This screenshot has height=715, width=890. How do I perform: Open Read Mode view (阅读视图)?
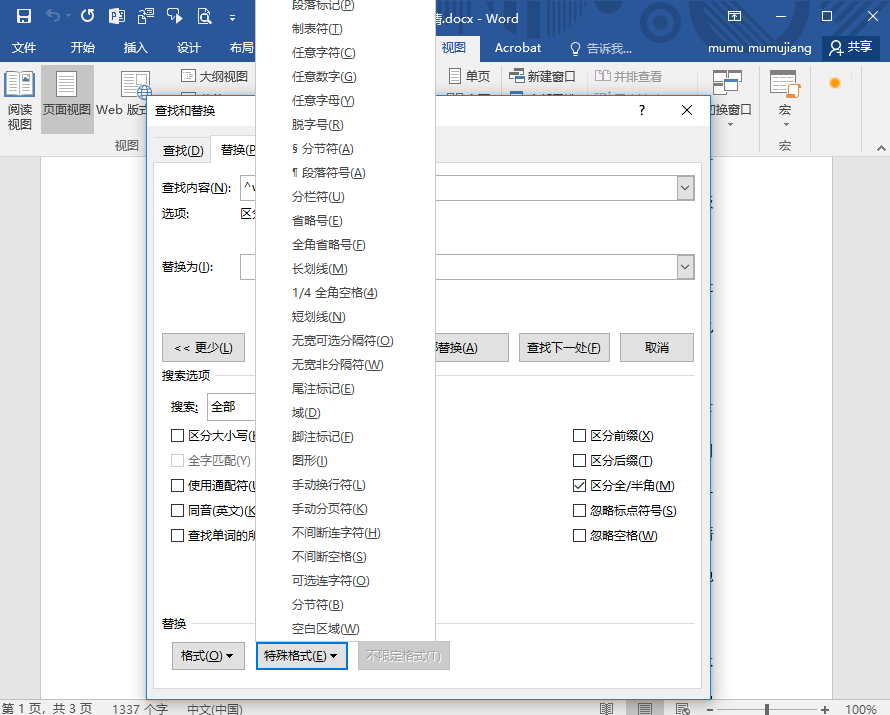[x=20, y=100]
